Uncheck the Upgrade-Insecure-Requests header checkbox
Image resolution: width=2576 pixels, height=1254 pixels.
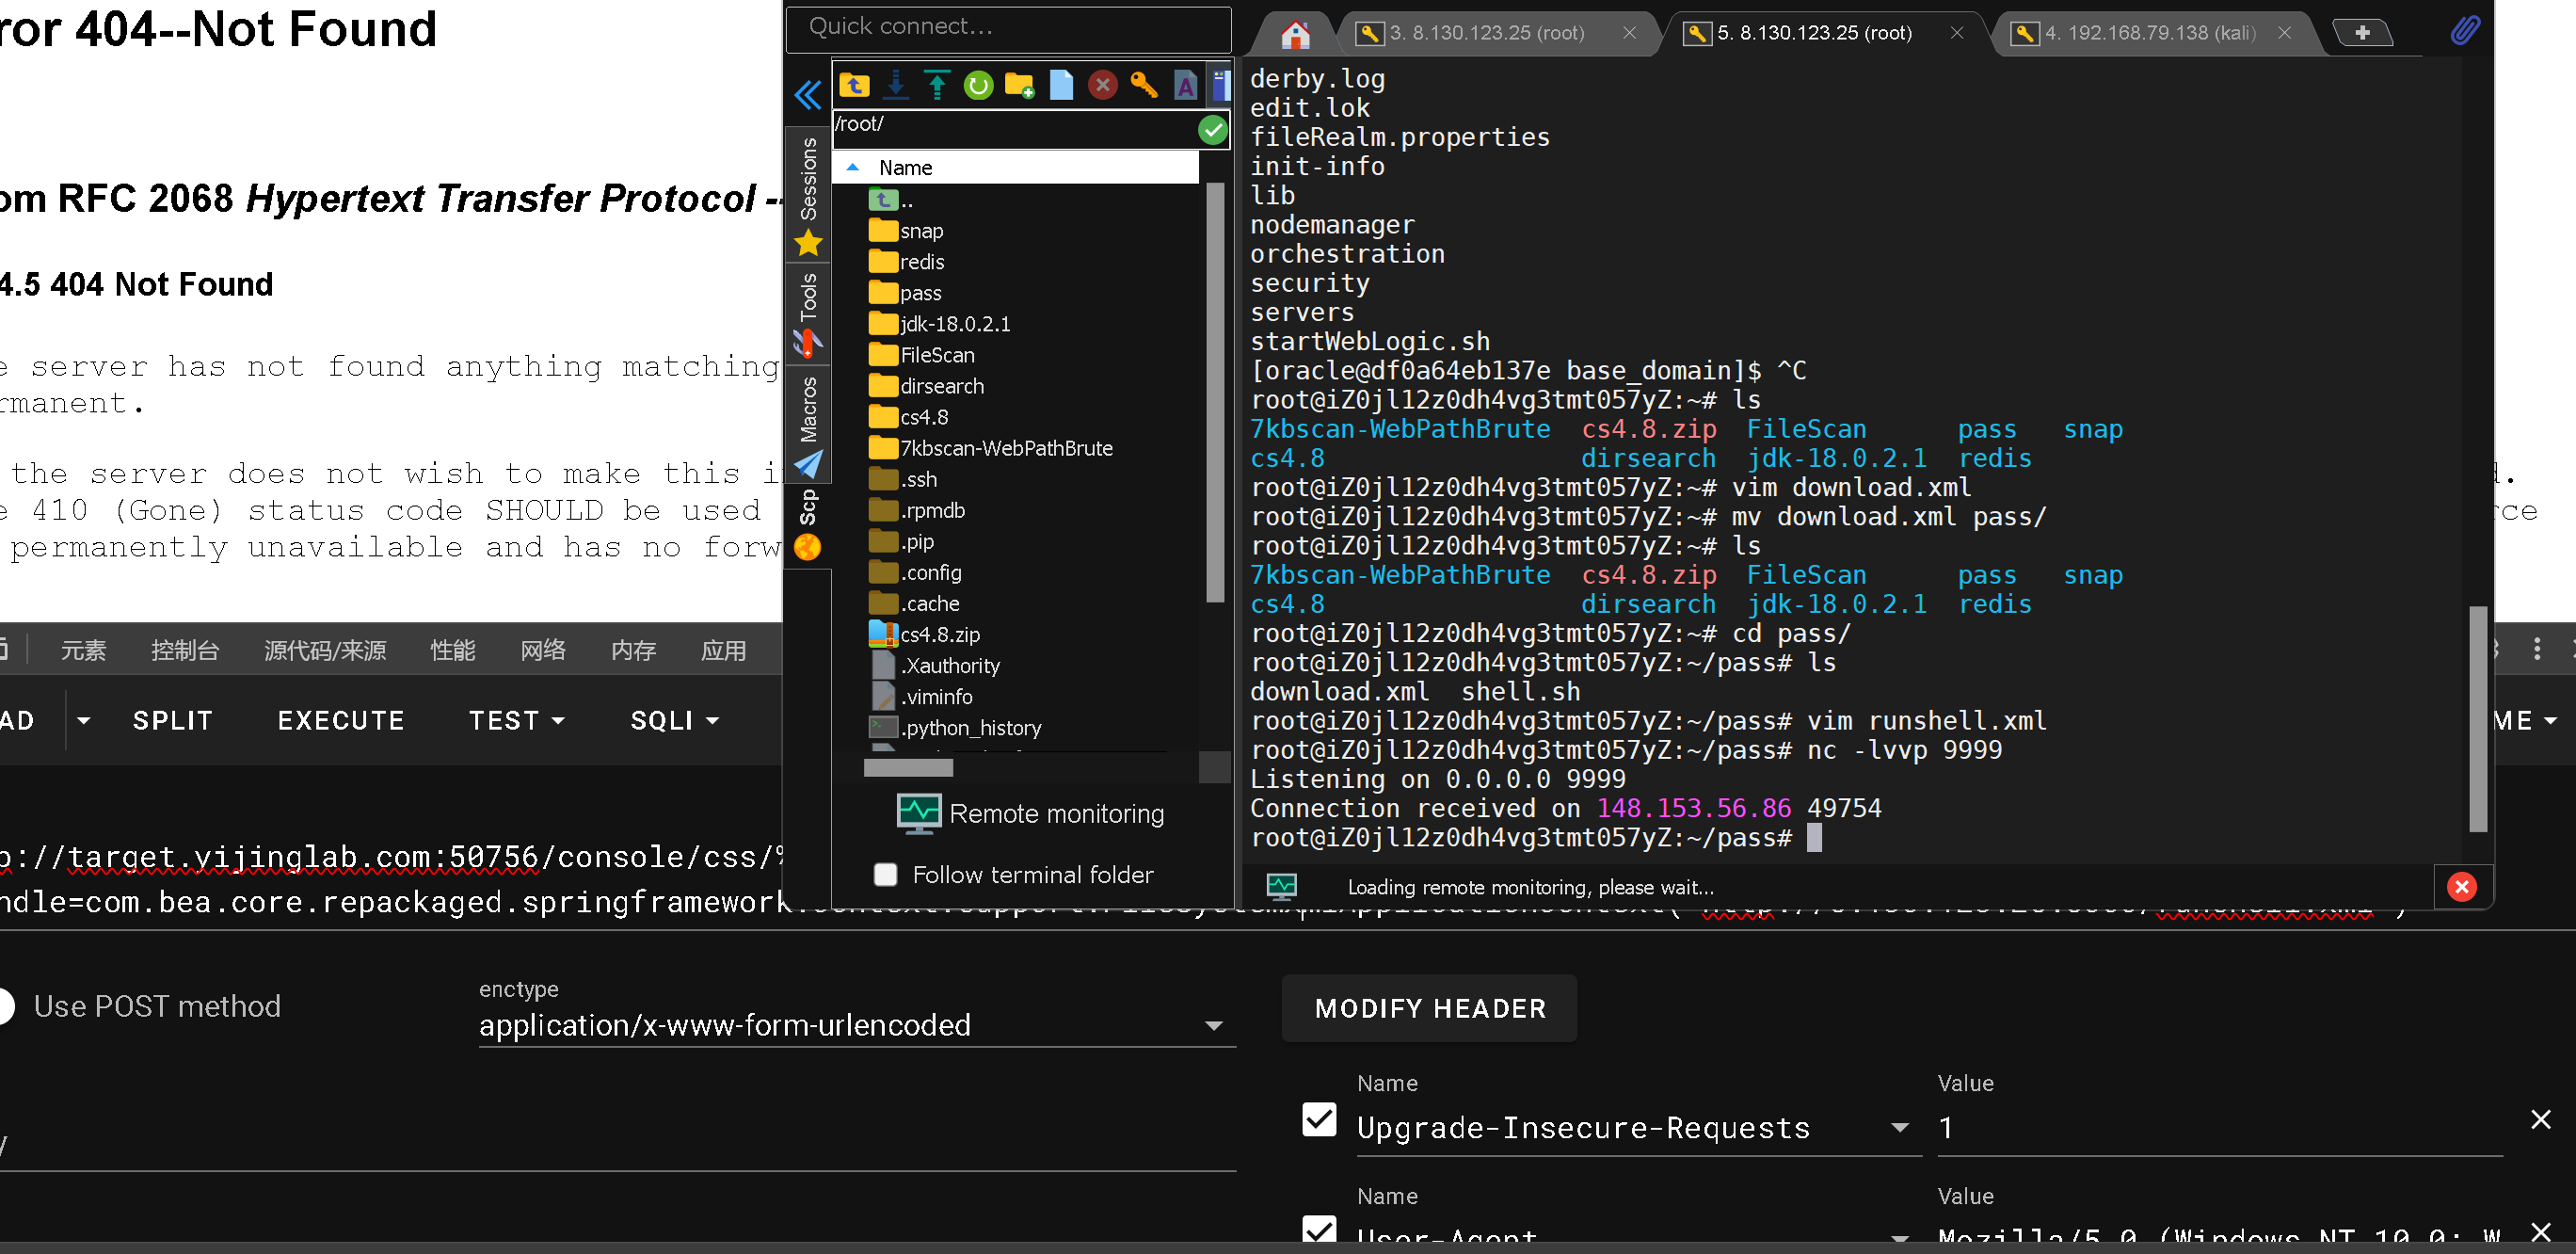(x=1319, y=1119)
